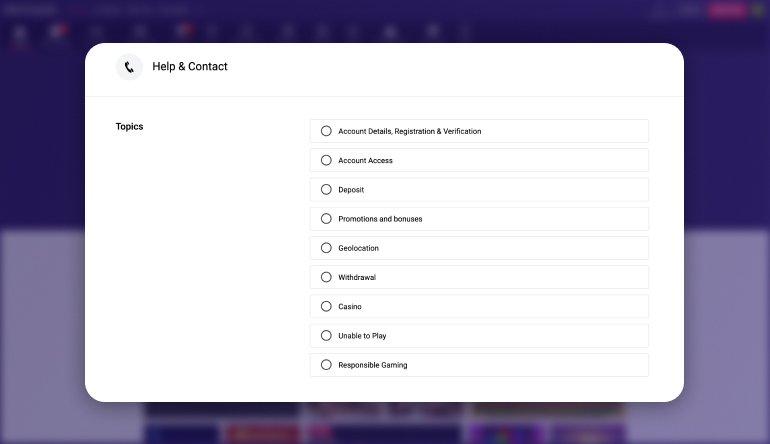Image resolution: width=770 pixels, height=444 pixels.
Task: Select the Responsible Gaming radio button
Action: coord(326,365)
